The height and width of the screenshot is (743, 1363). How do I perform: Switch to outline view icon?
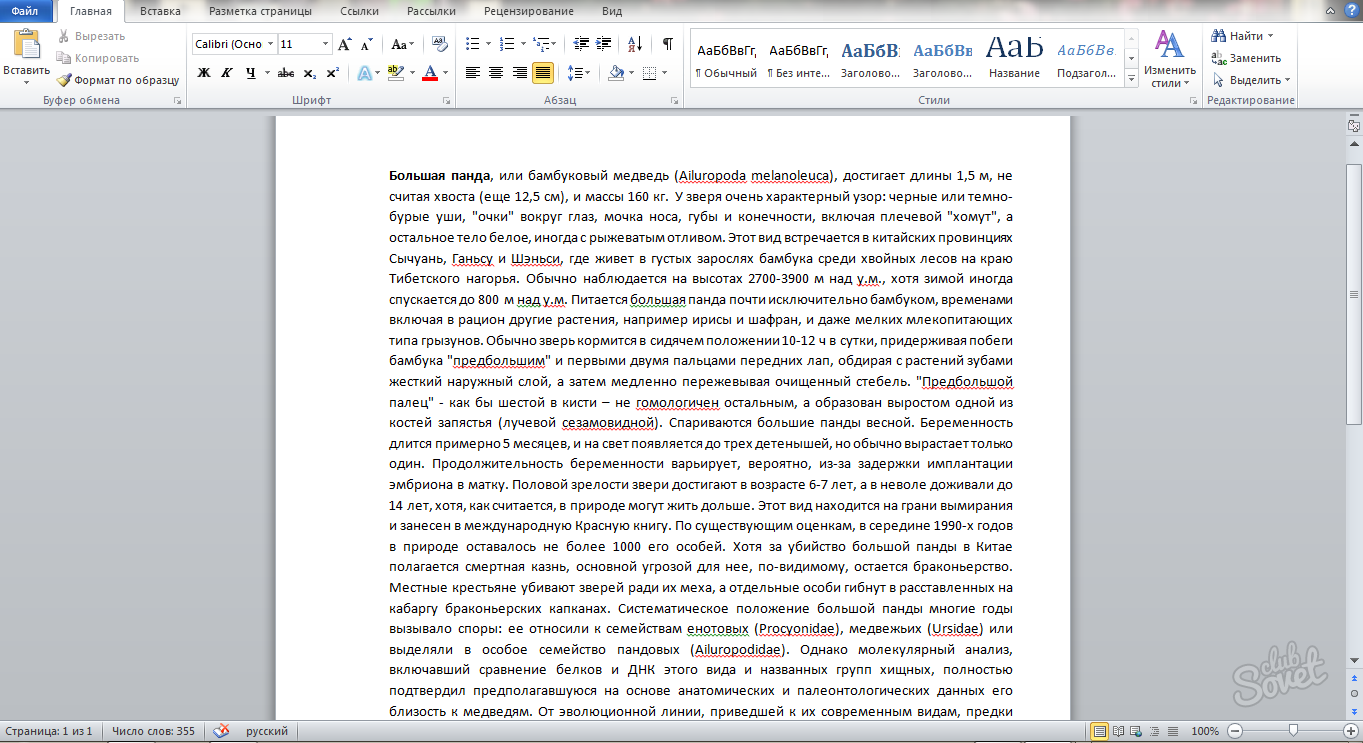coord(1153,731)
